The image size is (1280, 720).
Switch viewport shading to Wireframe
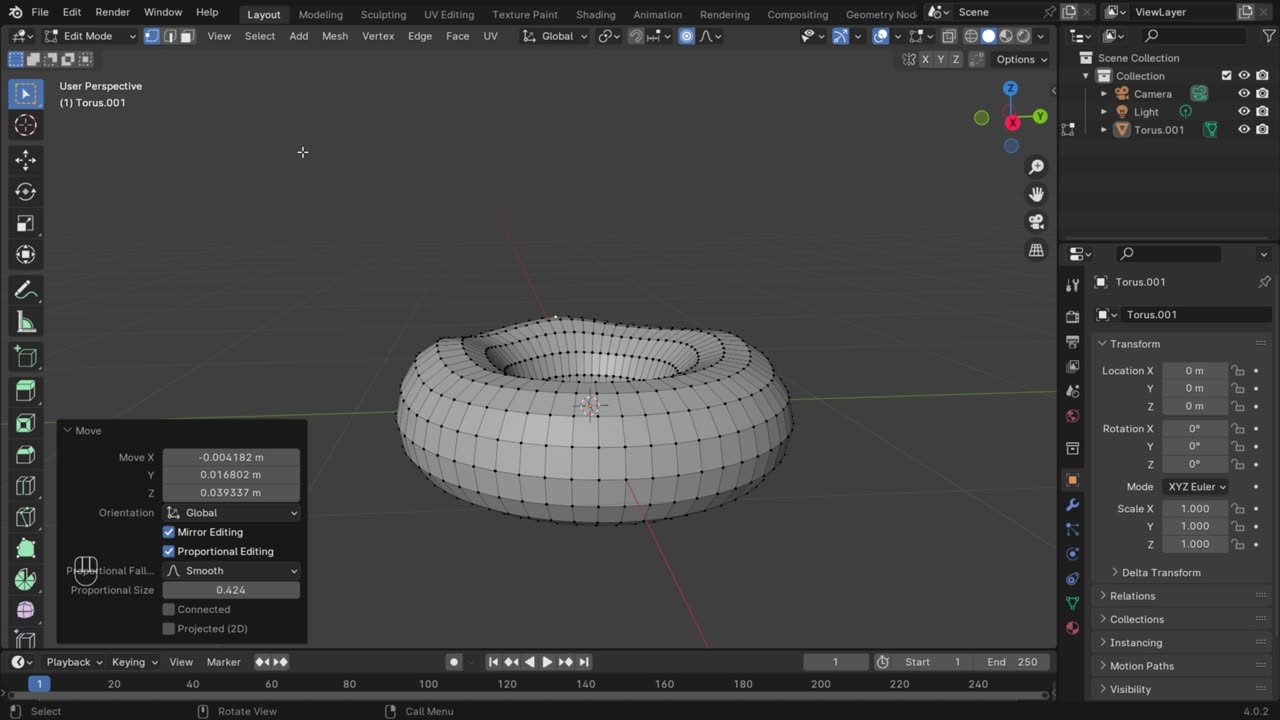tap(971, 36)
